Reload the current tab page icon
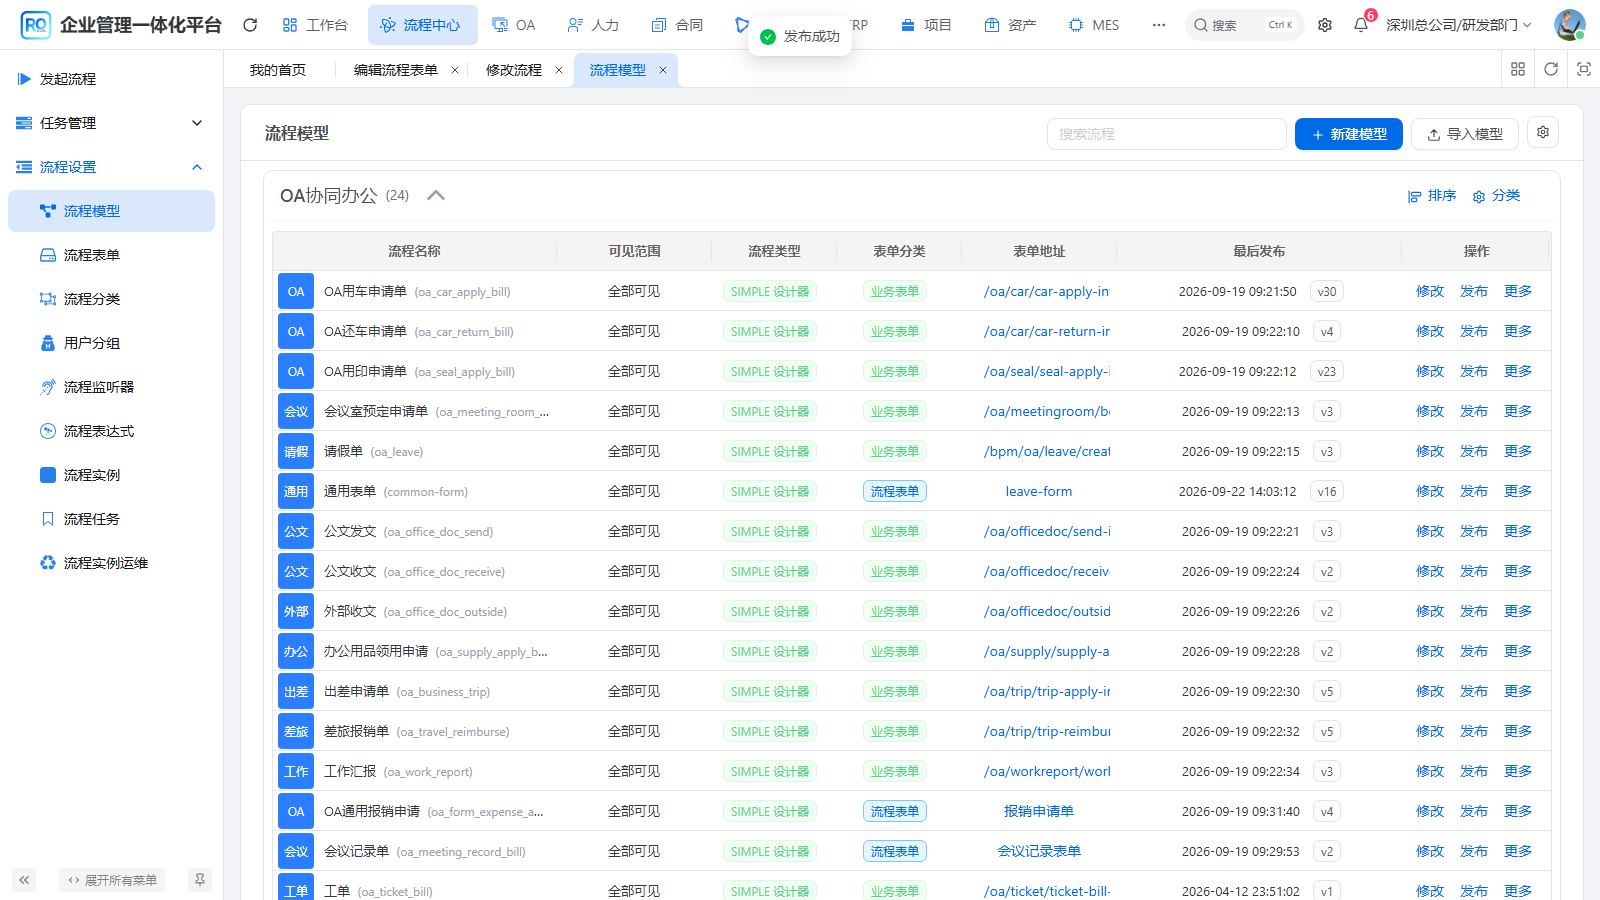This screenshot has width=1600, height=900. [x=1551, y=69]
